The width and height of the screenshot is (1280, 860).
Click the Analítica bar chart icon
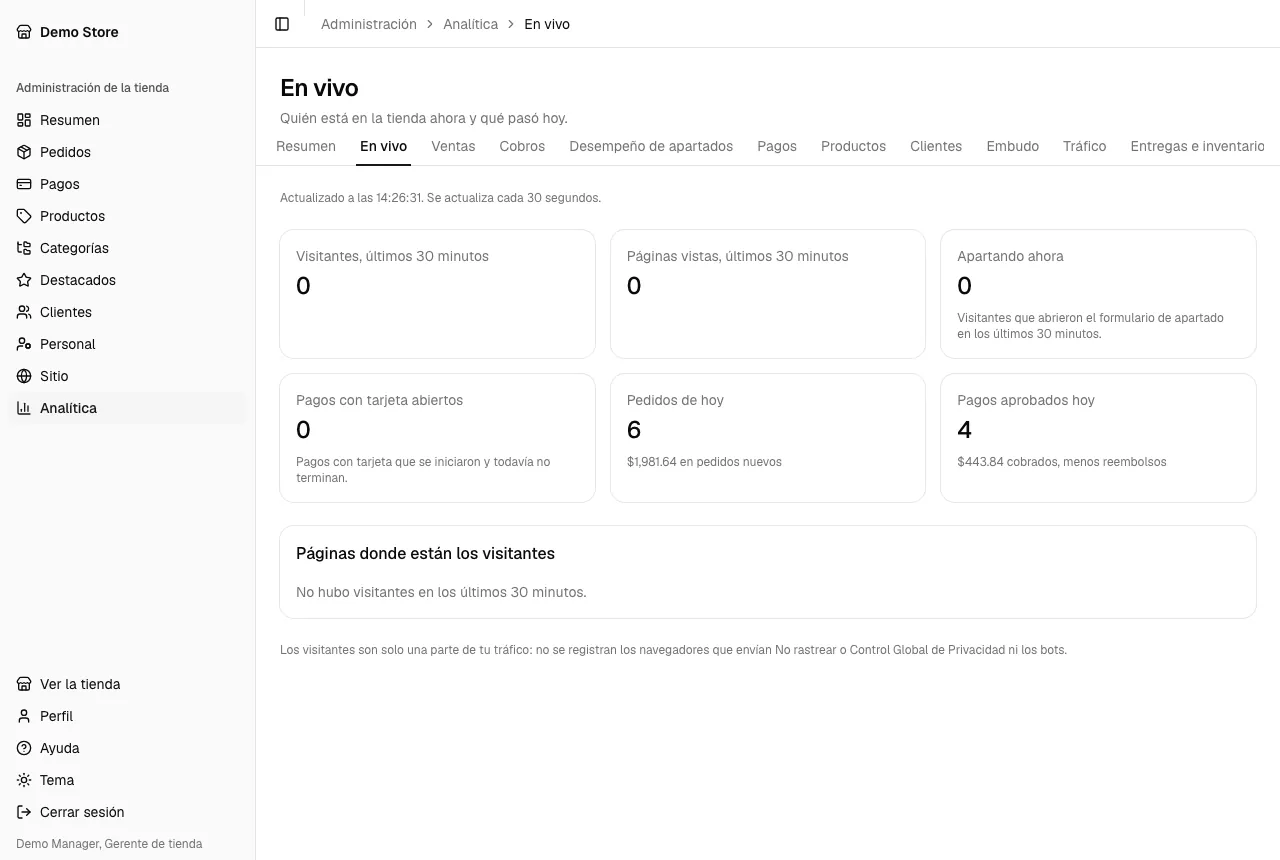tap(24, 408)
